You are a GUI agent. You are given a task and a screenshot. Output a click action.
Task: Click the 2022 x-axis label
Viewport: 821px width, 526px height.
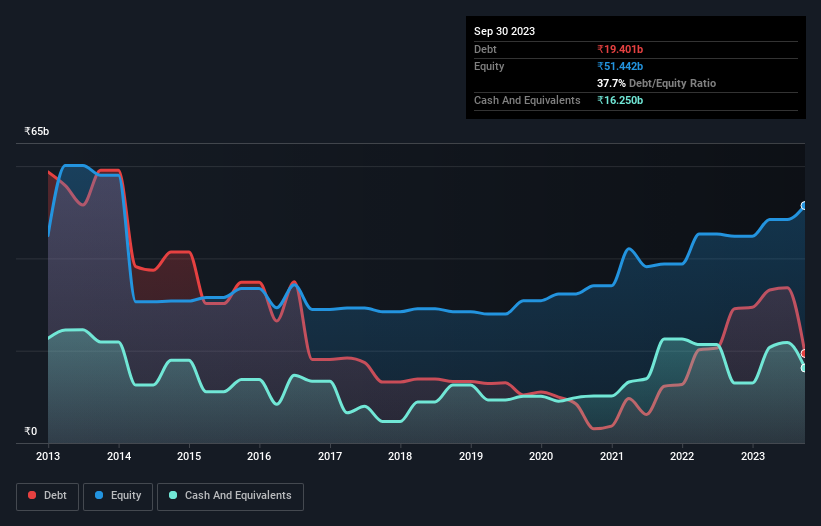click(x=682, y=456)
